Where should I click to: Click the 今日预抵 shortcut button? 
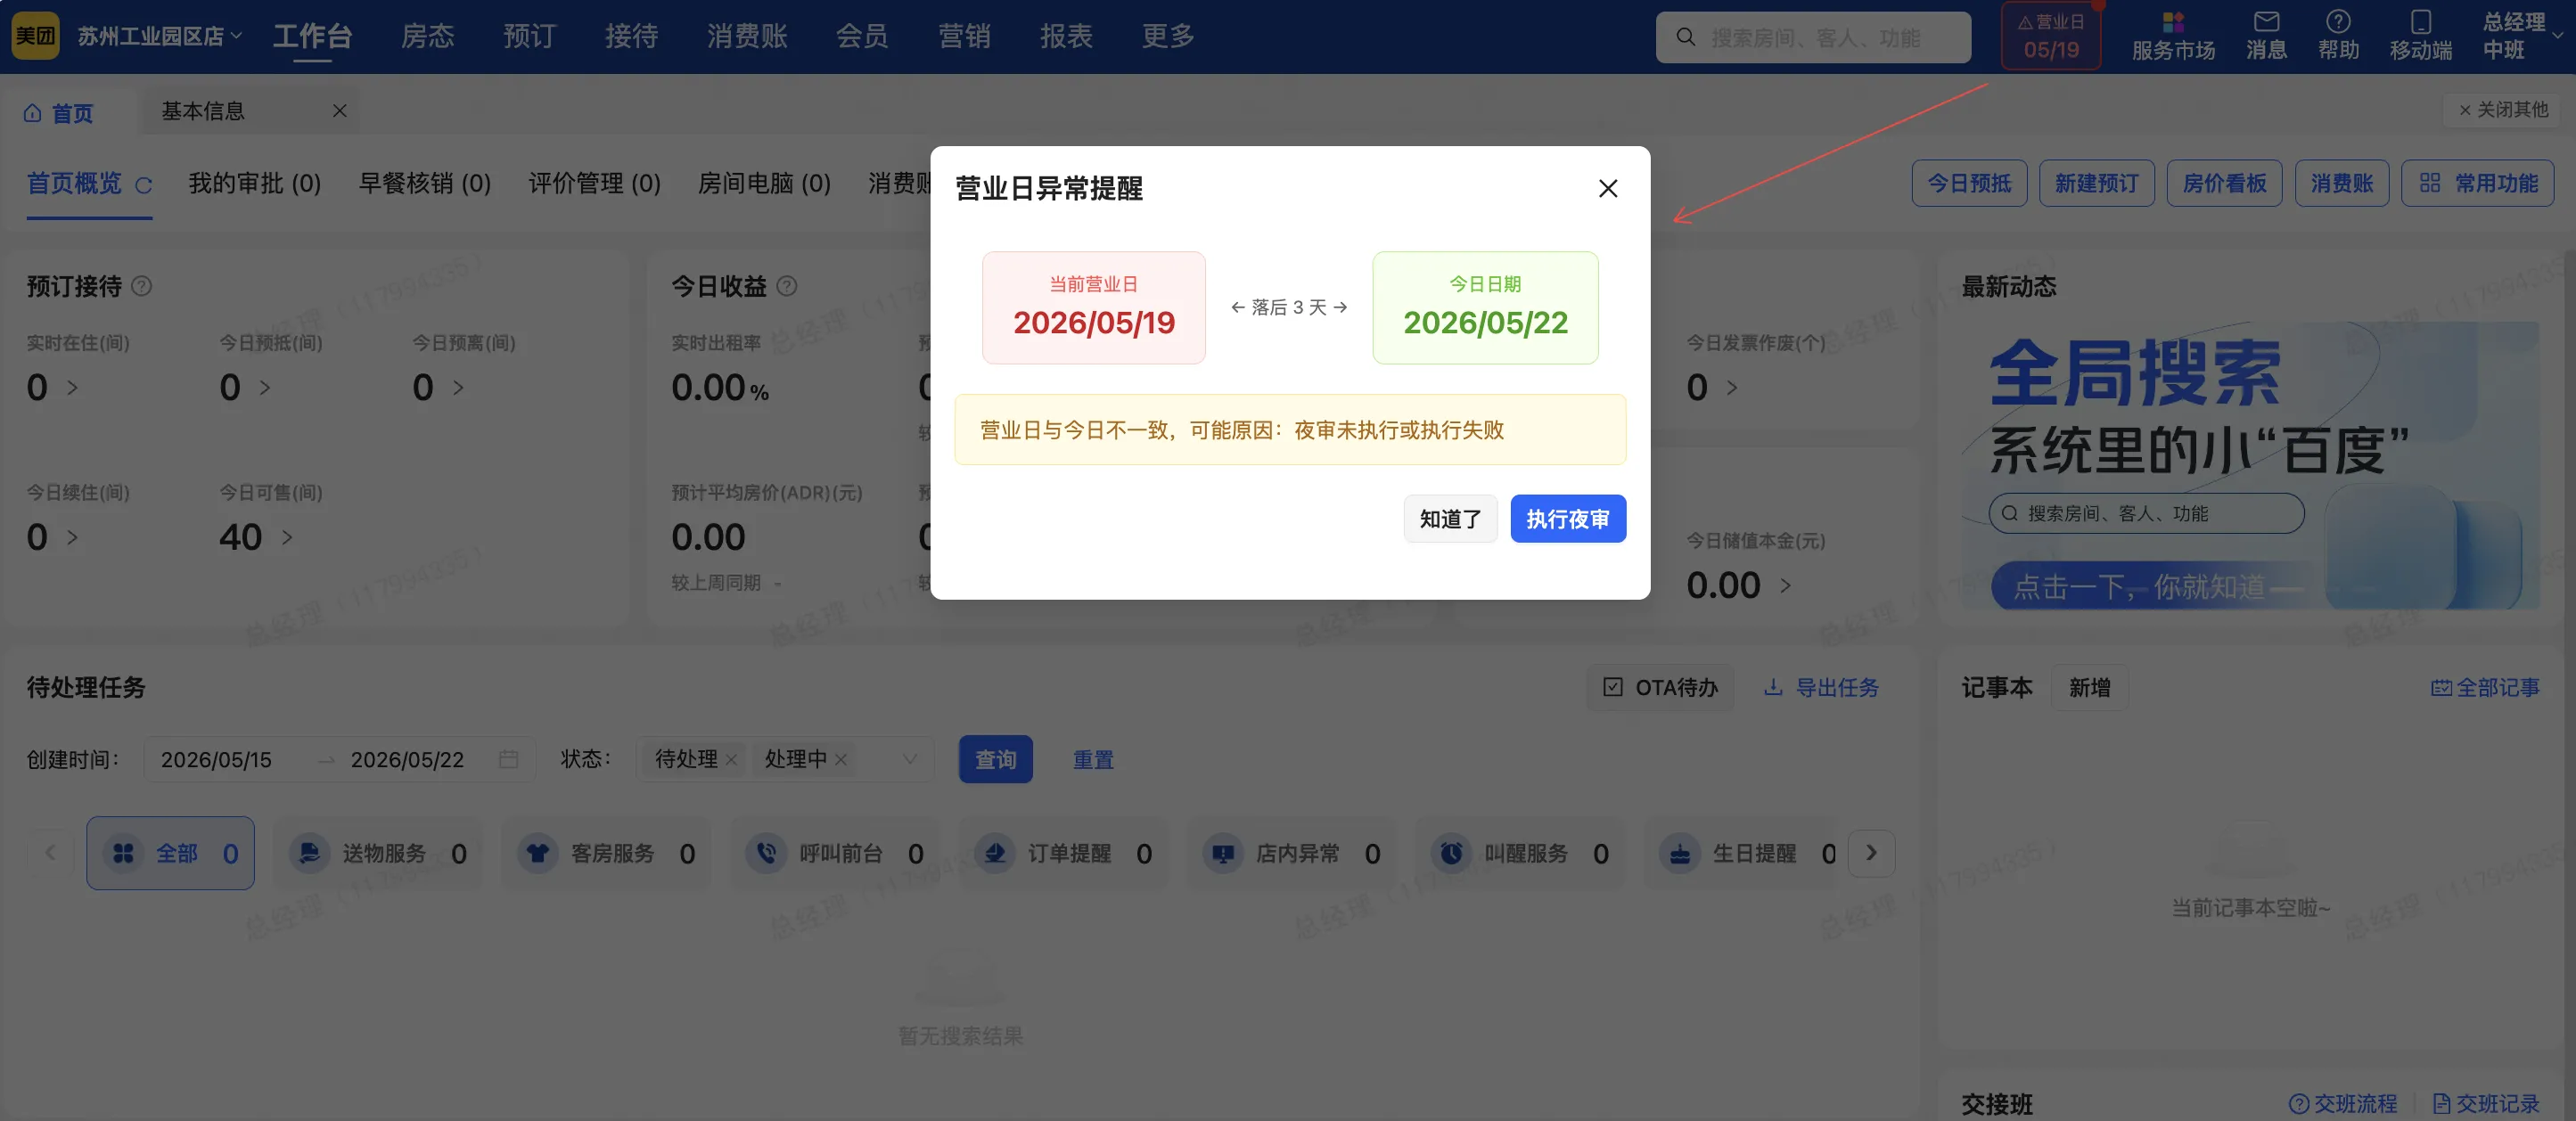tap(1969, 184)
